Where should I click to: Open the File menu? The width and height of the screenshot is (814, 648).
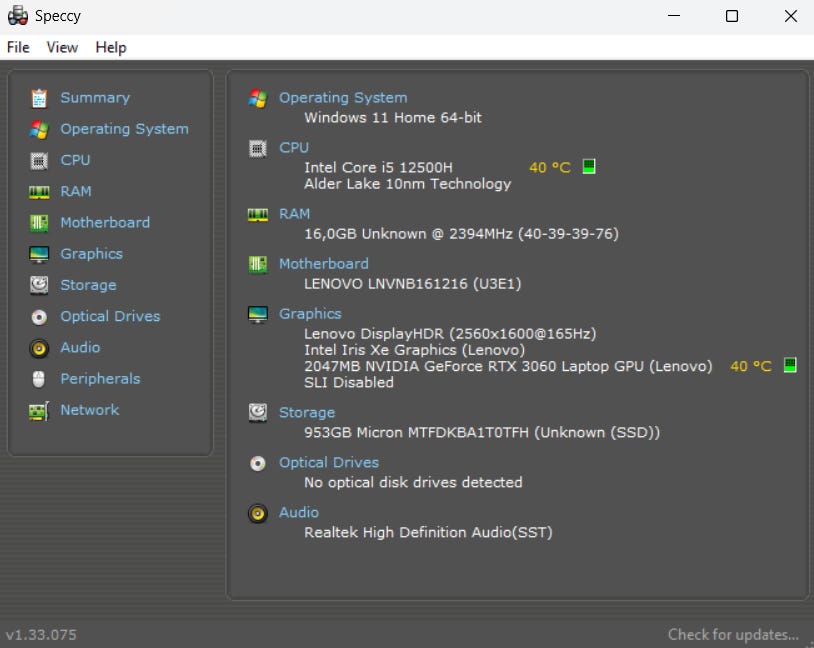(18, 47)
